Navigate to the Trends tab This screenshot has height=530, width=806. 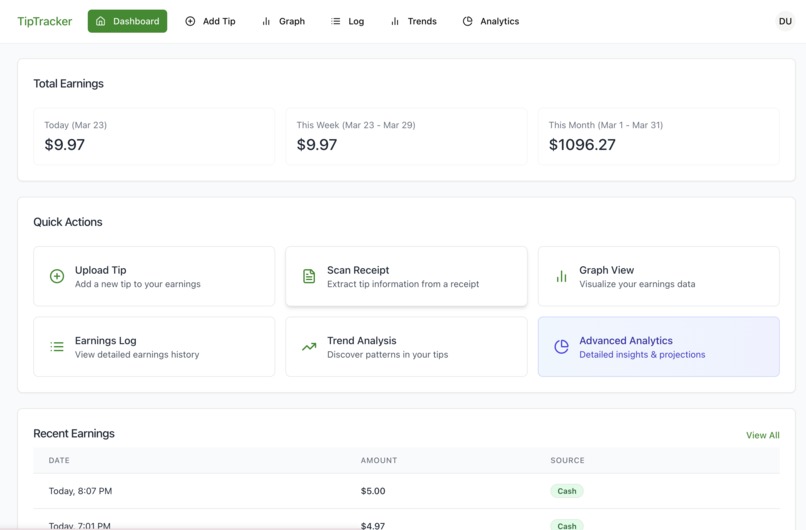[x=414, y=21]
